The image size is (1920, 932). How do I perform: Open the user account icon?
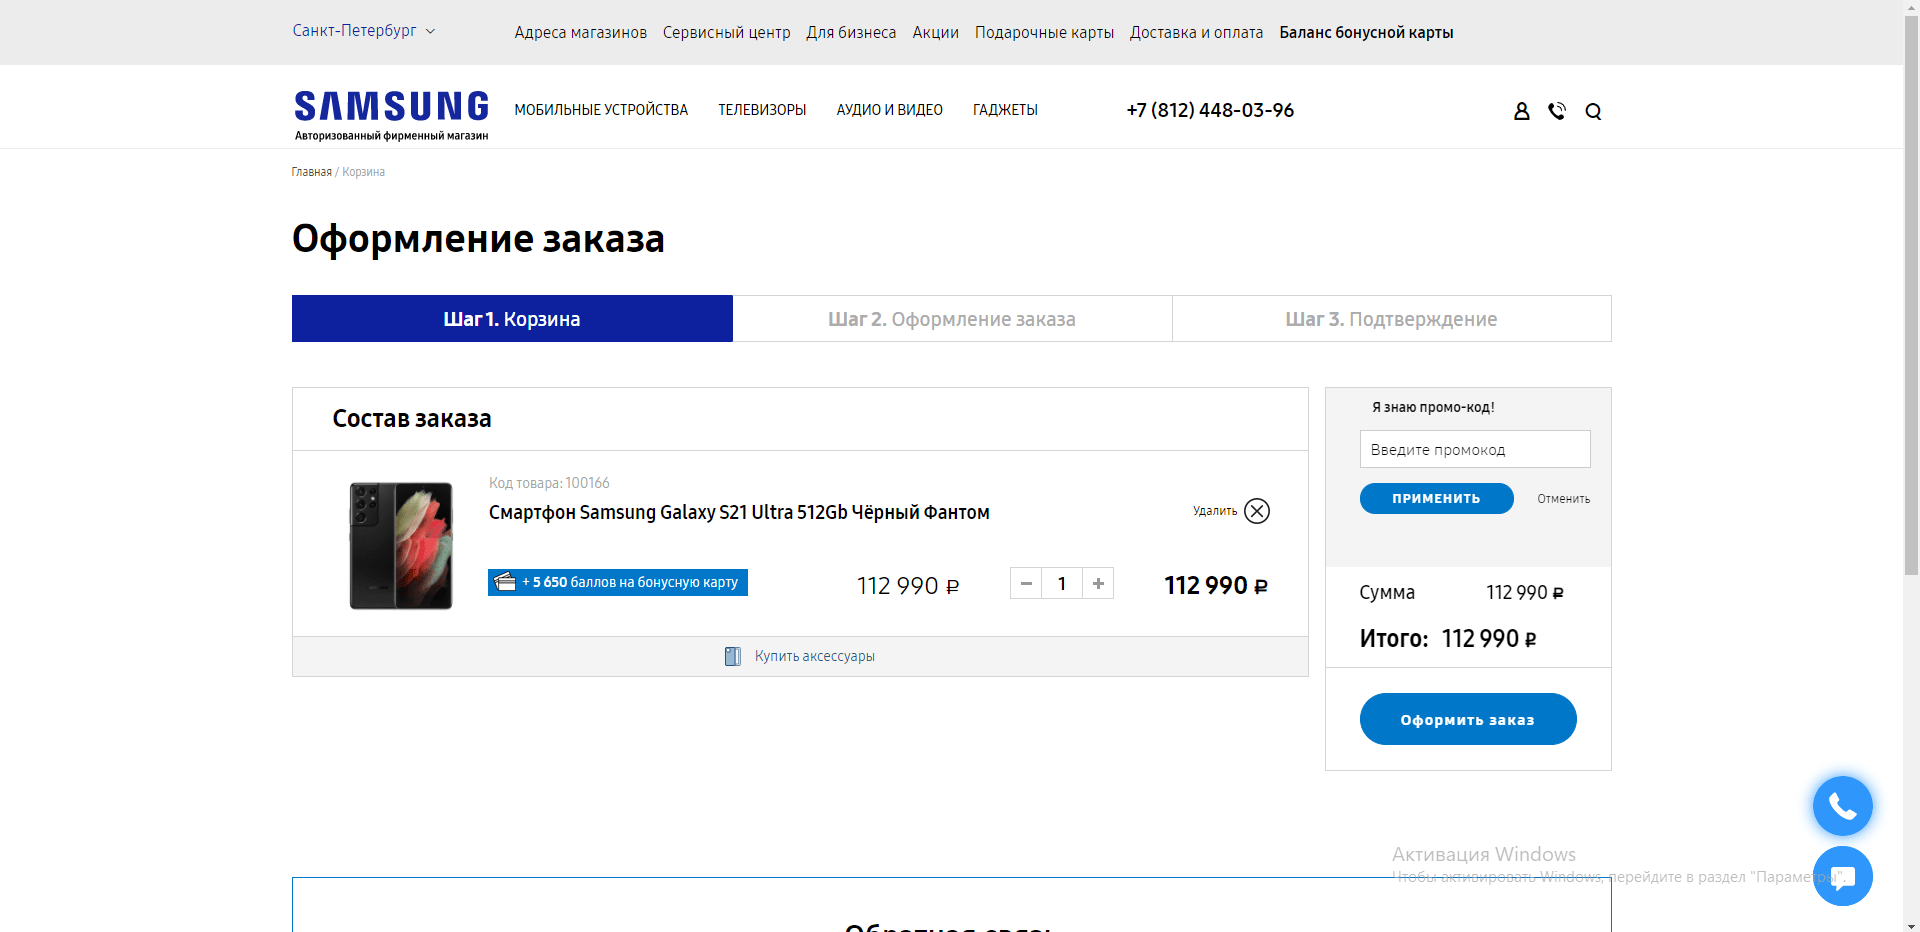click(x=1521, y=111)
